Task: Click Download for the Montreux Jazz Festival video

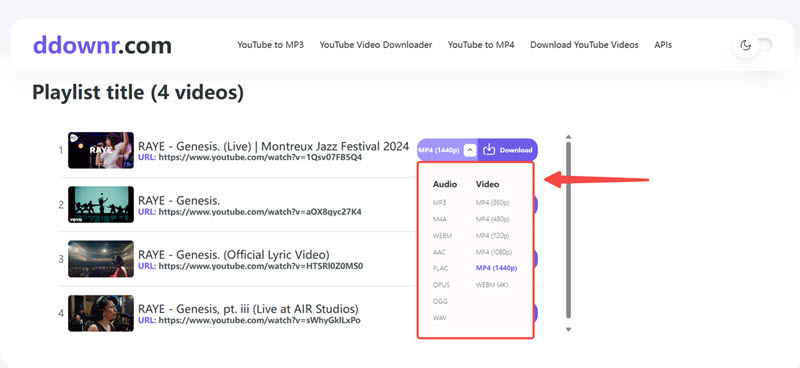Action: pos(507,150)
